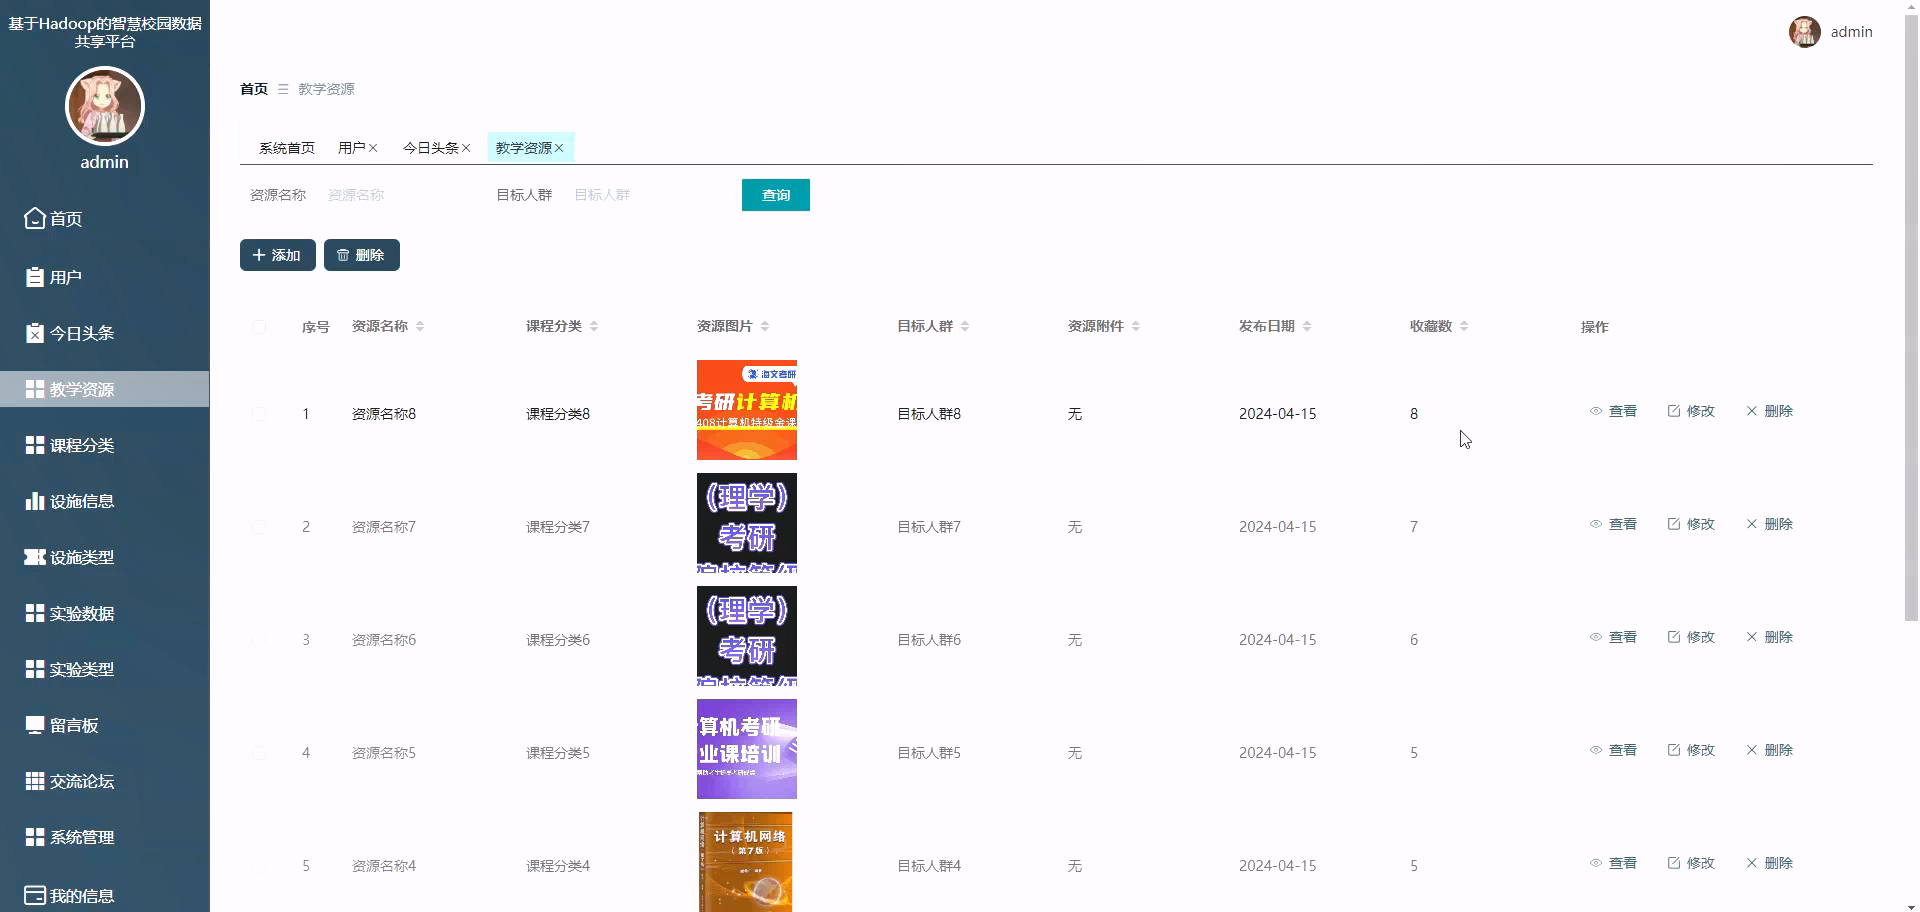Sort by 目标人群 column arrows

[965, 327]
